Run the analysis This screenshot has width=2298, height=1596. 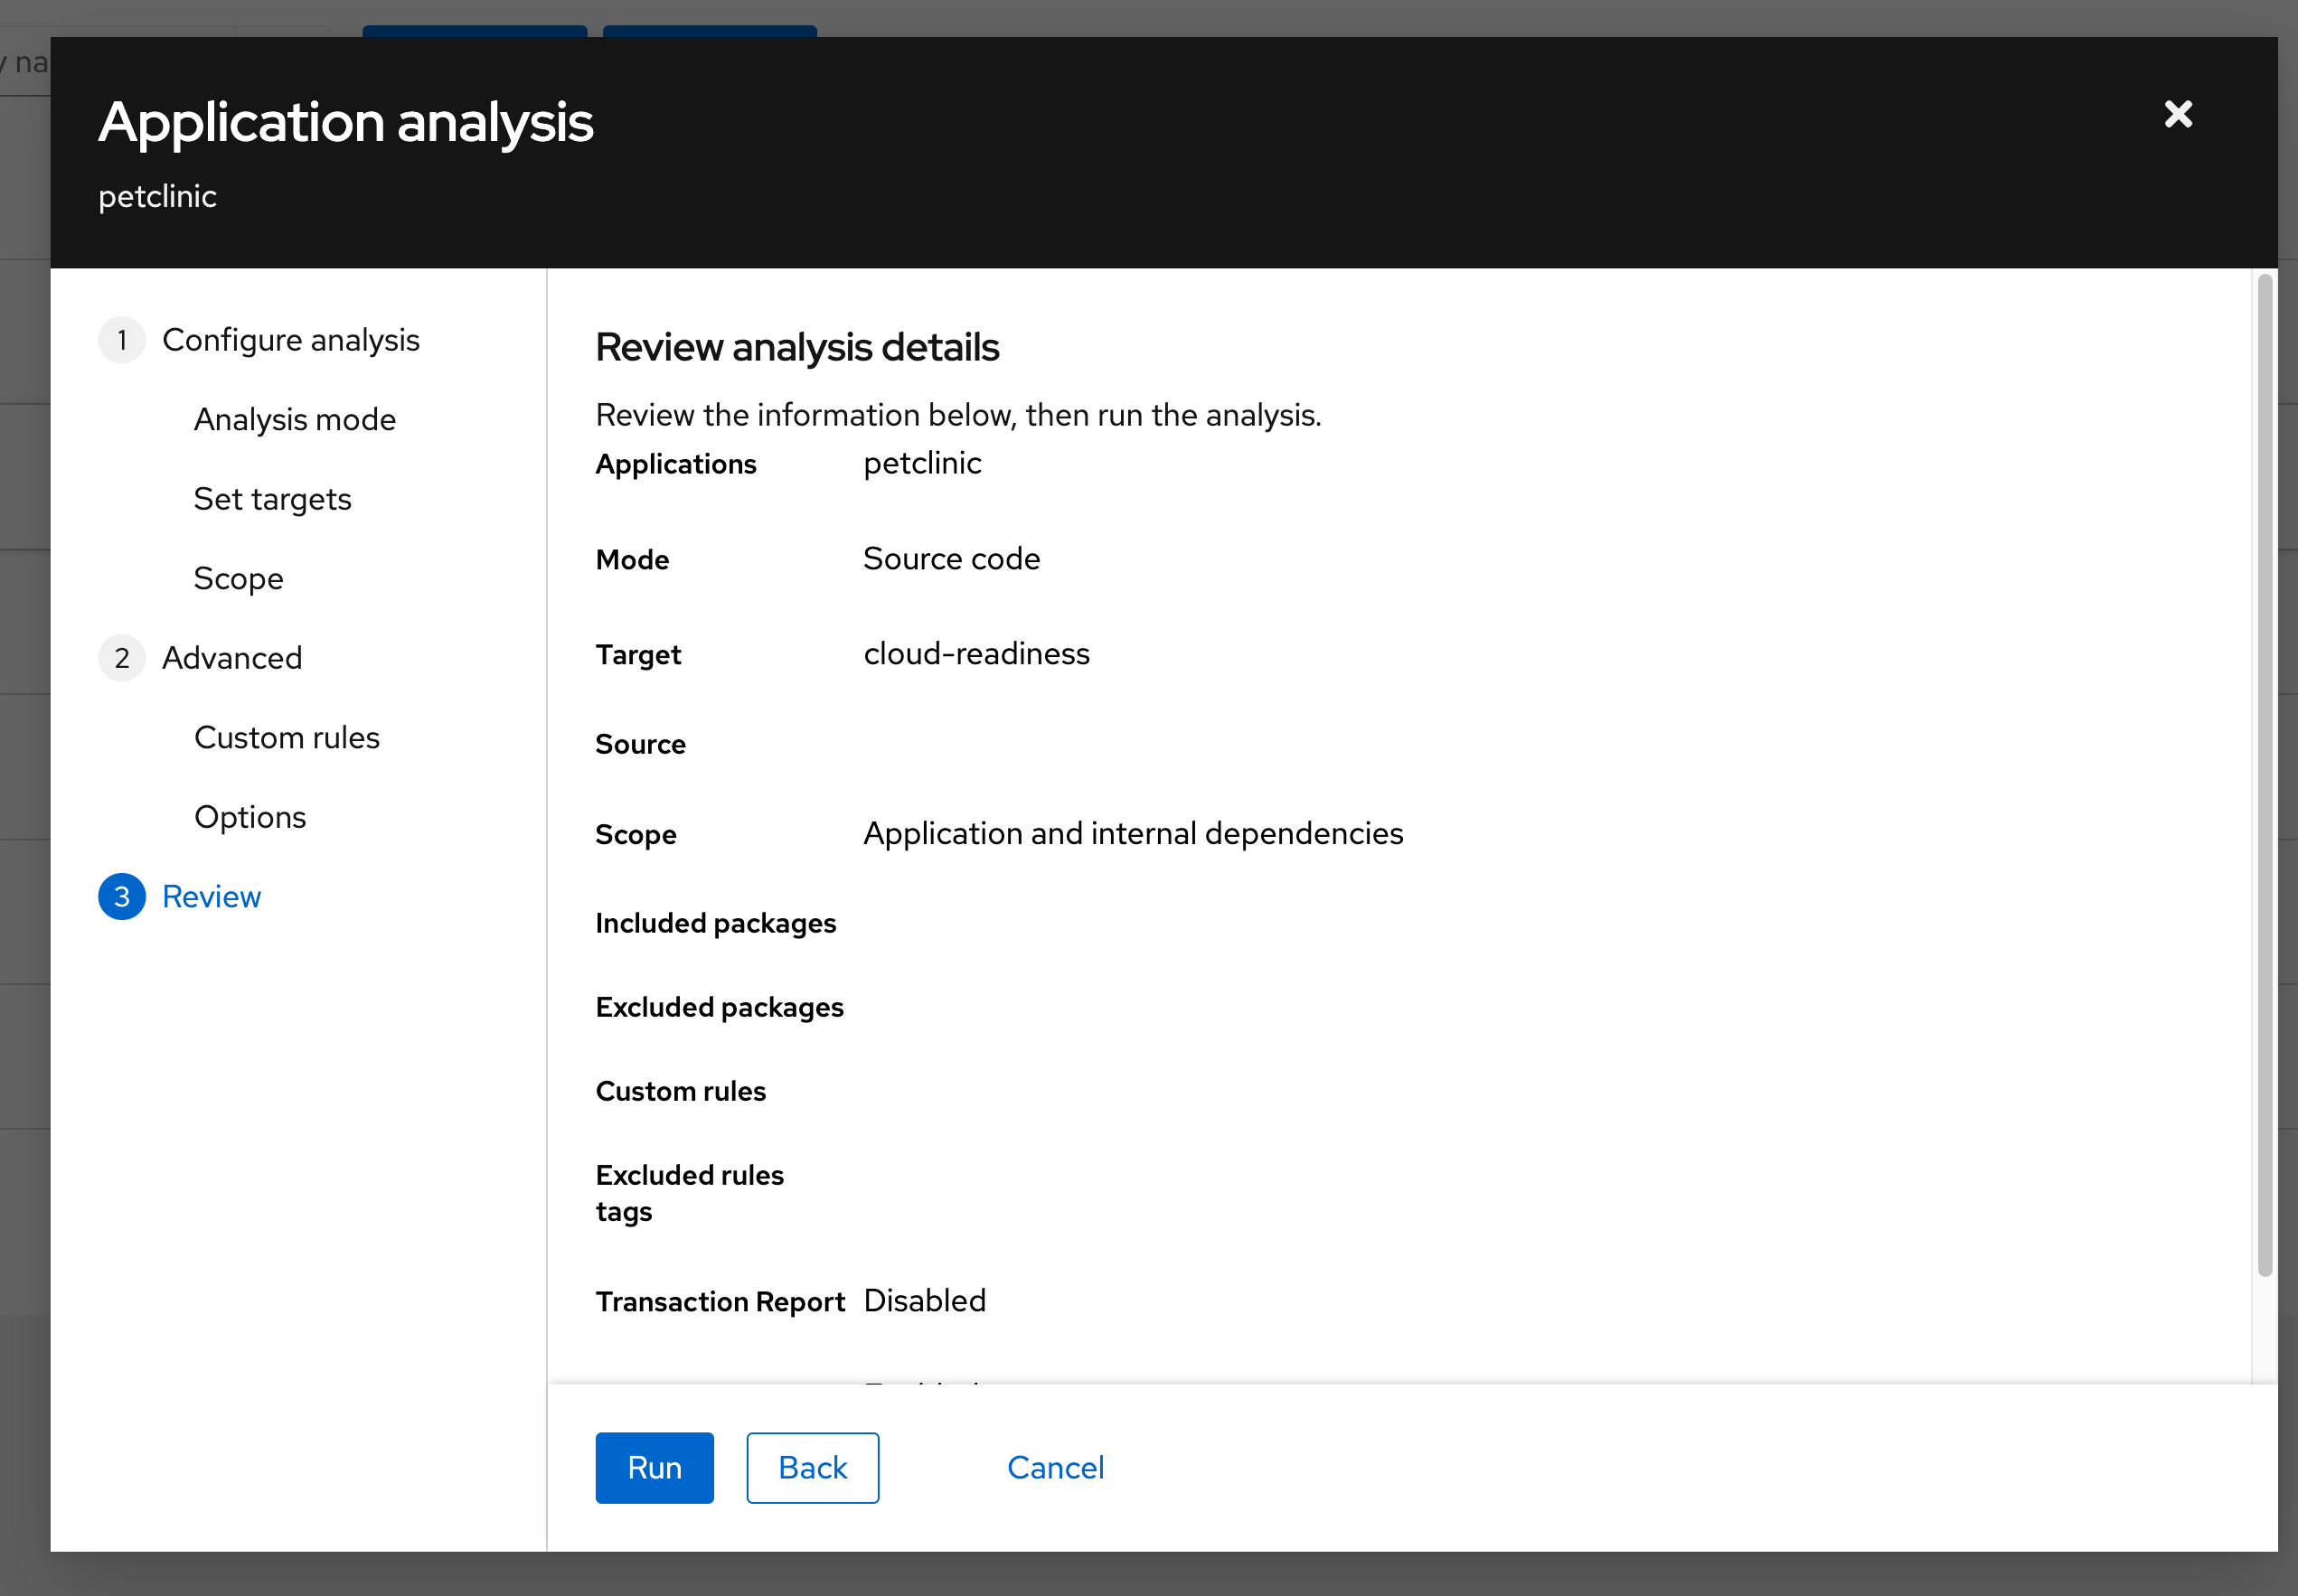tap(654, 1467)
